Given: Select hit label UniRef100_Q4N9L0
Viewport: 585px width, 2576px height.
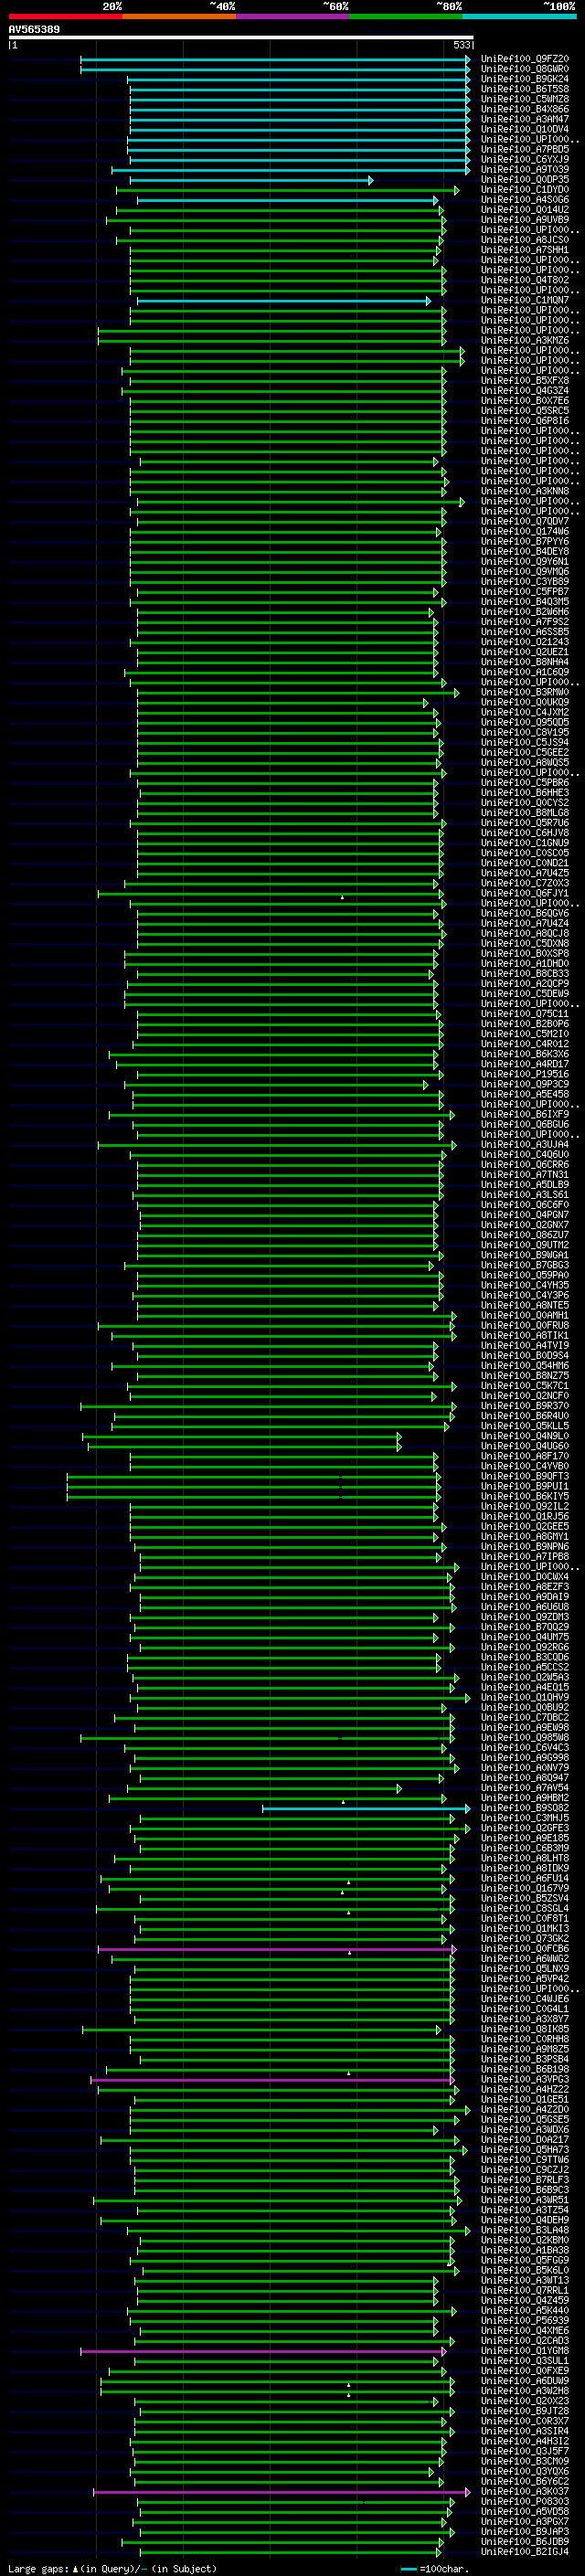Looking at the screenshot, I should click(525, 1436).
